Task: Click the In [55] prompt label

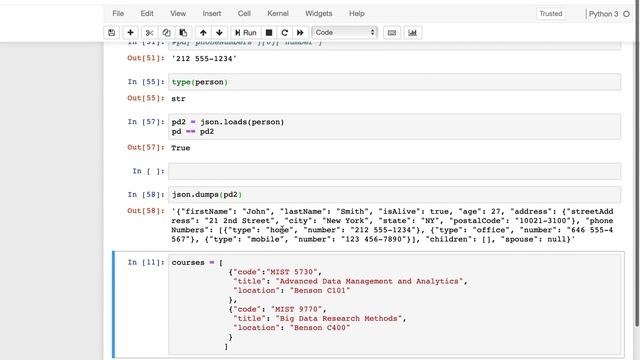Action: coord(146,82)
